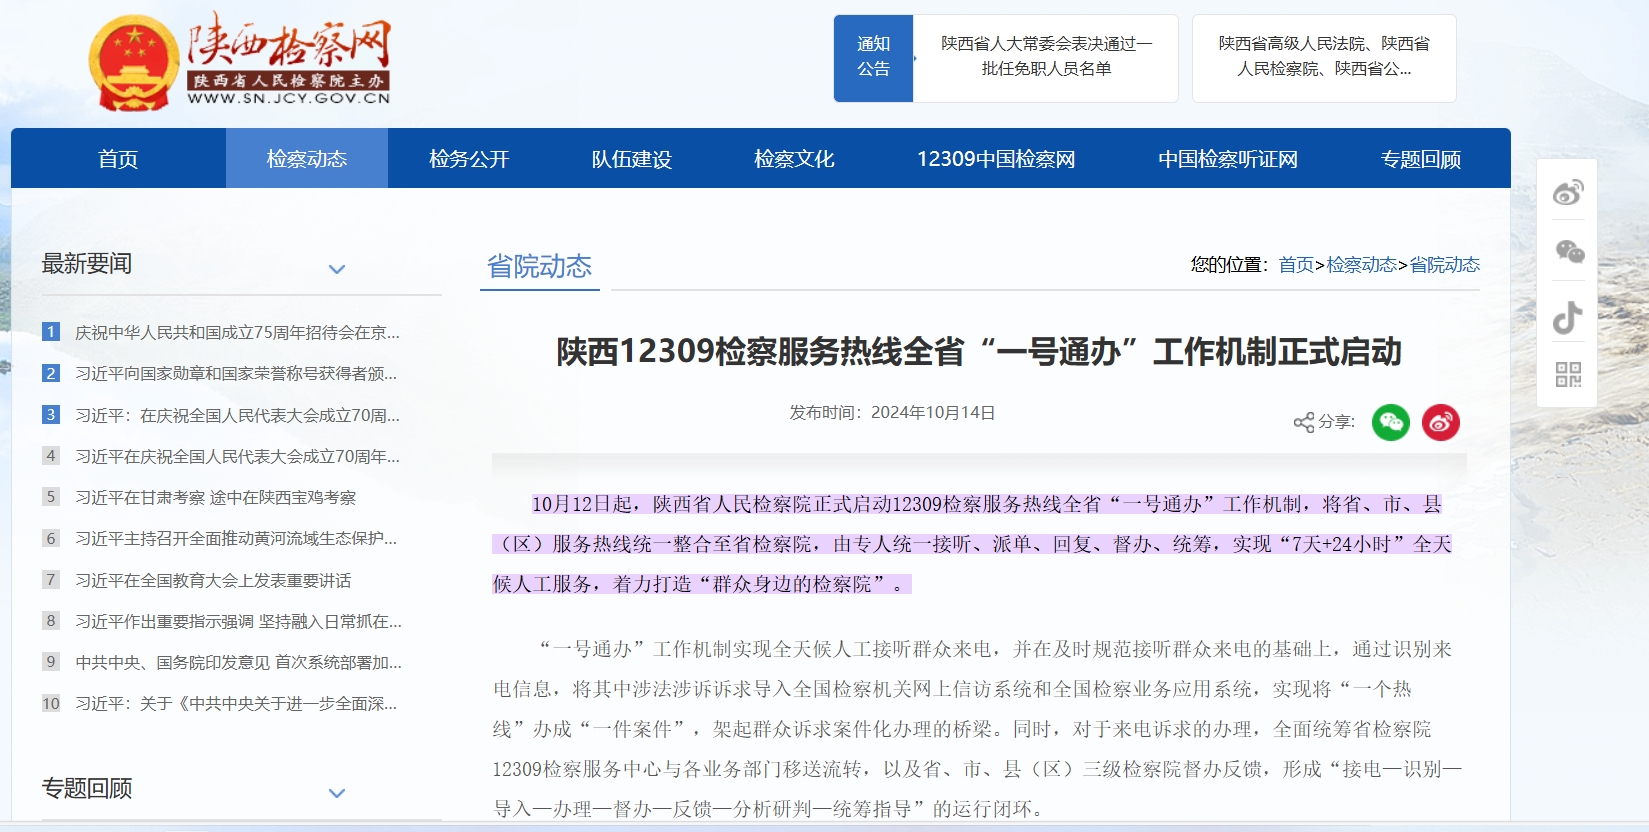Open news item 7 on 全国教育大会

click(213, 580)
